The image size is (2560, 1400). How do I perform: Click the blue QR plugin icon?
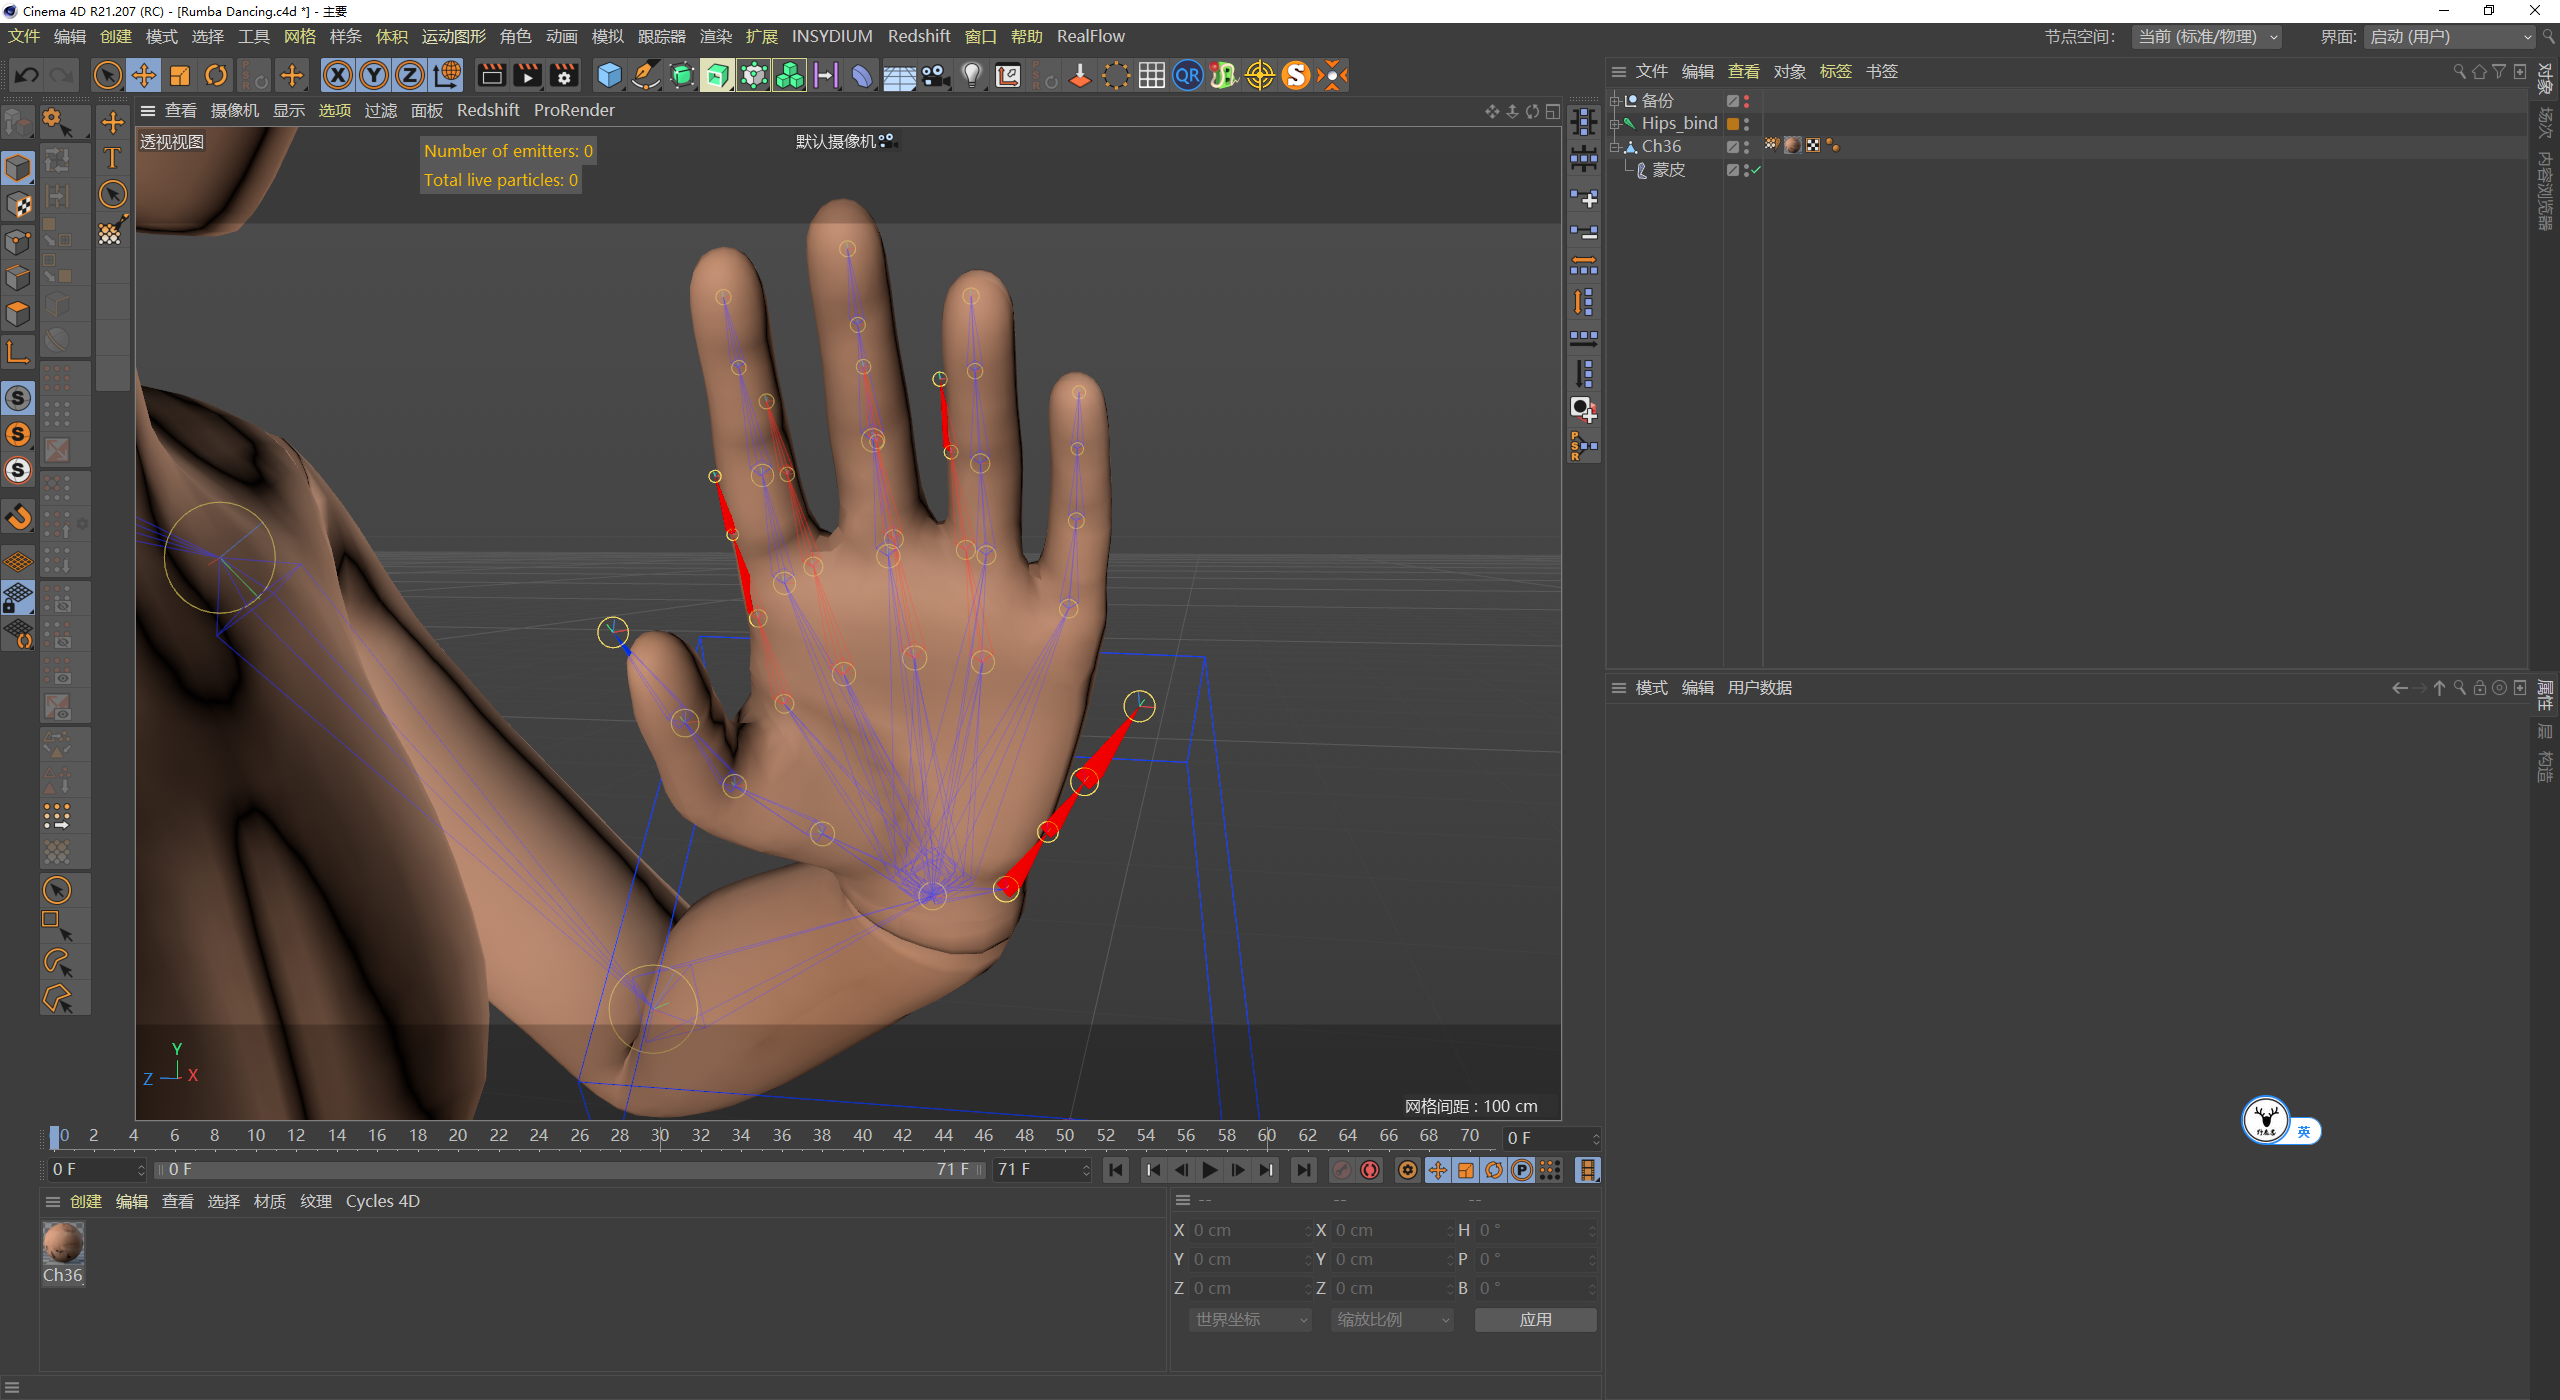point(1187,75)
